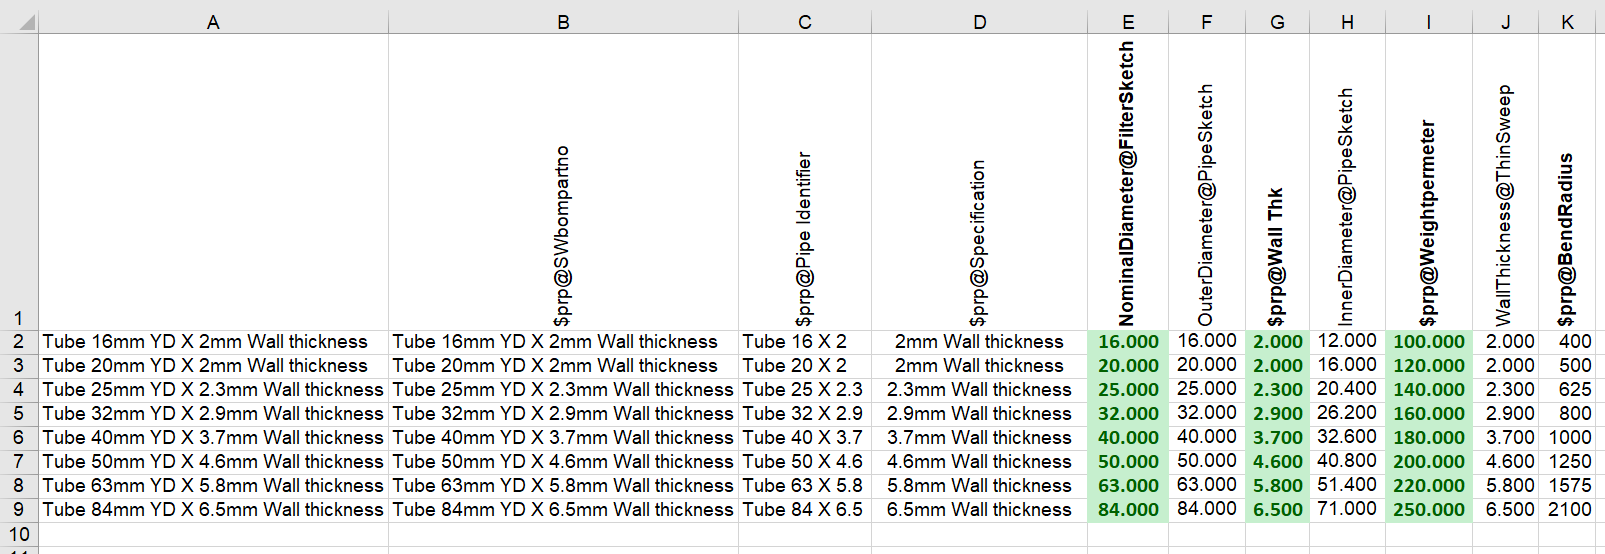Click row 5 header
The width and height of the screenshot is (1605, 554).
coord(18,413)
